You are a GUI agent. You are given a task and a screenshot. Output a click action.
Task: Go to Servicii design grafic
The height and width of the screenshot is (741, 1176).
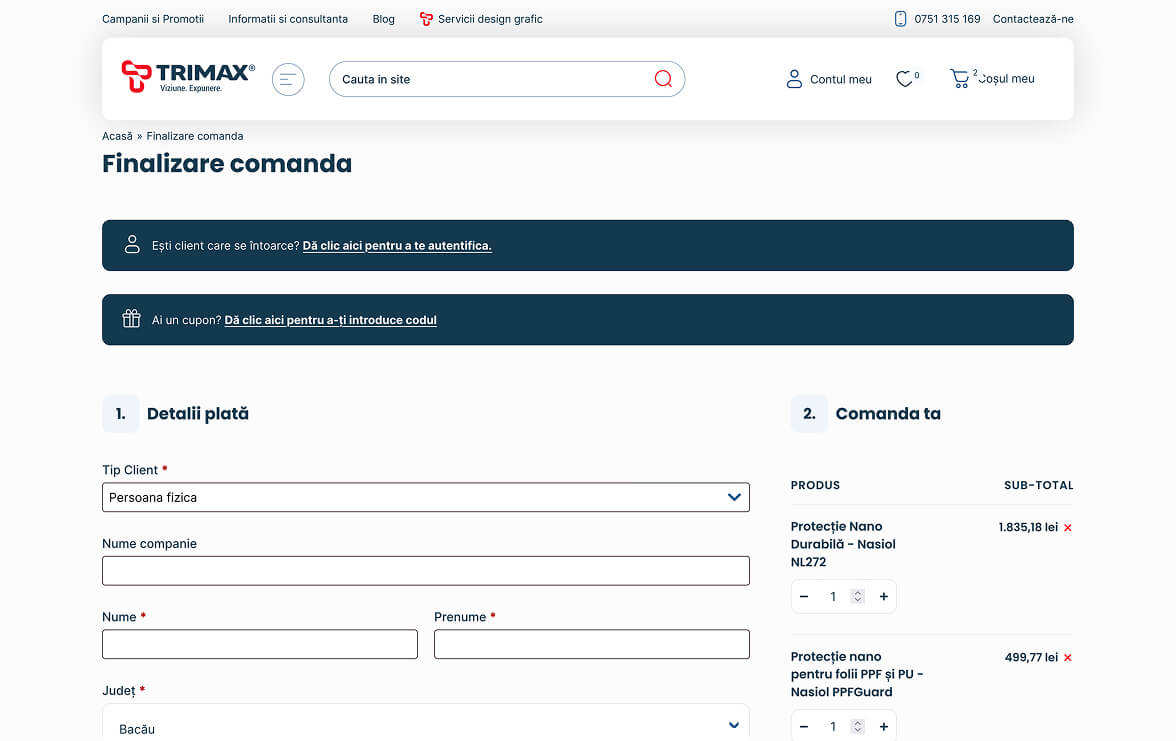(489, 19)
